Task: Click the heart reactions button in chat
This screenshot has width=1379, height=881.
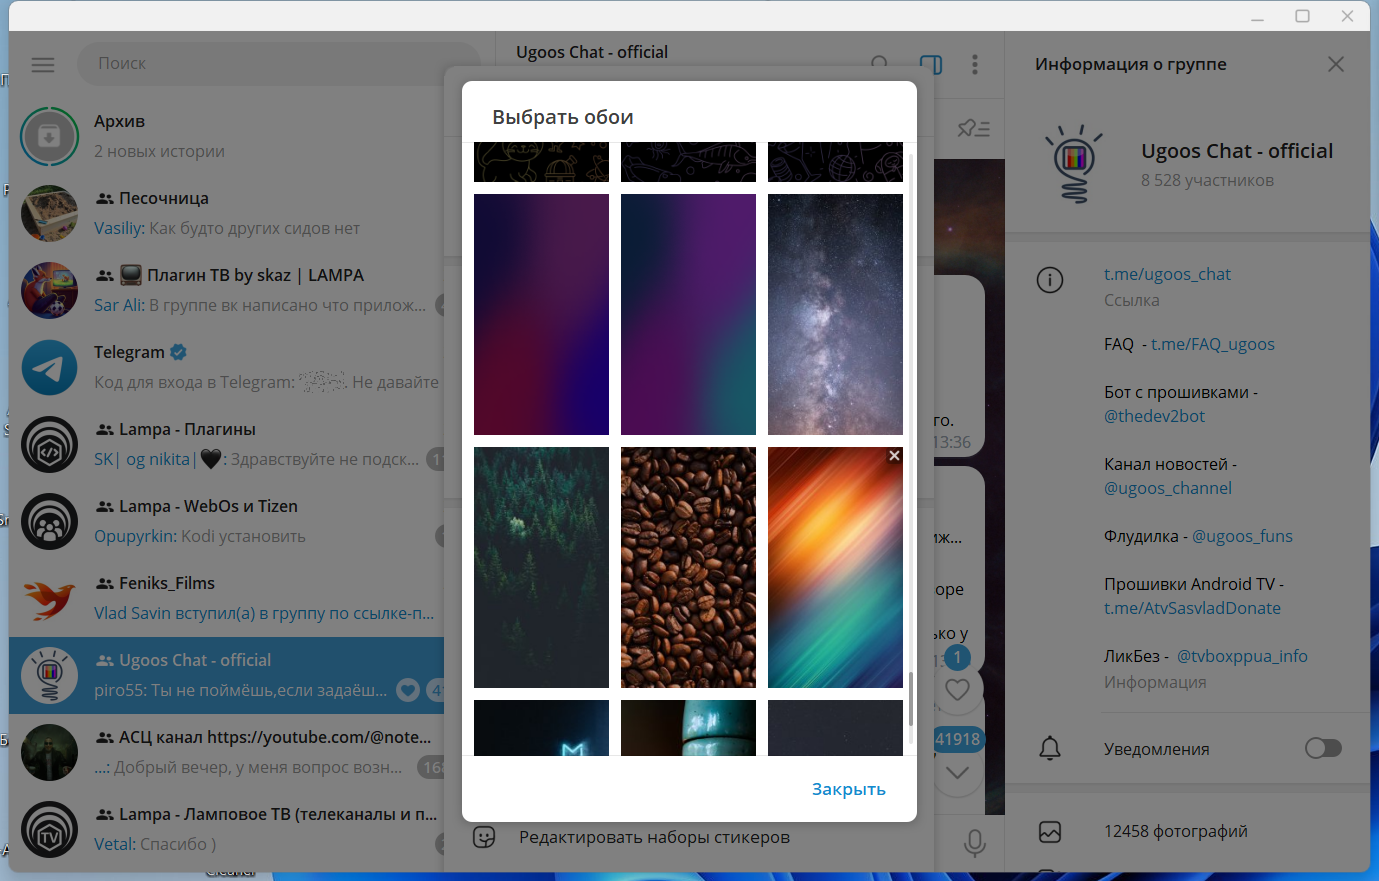Action: coord(957,689)
